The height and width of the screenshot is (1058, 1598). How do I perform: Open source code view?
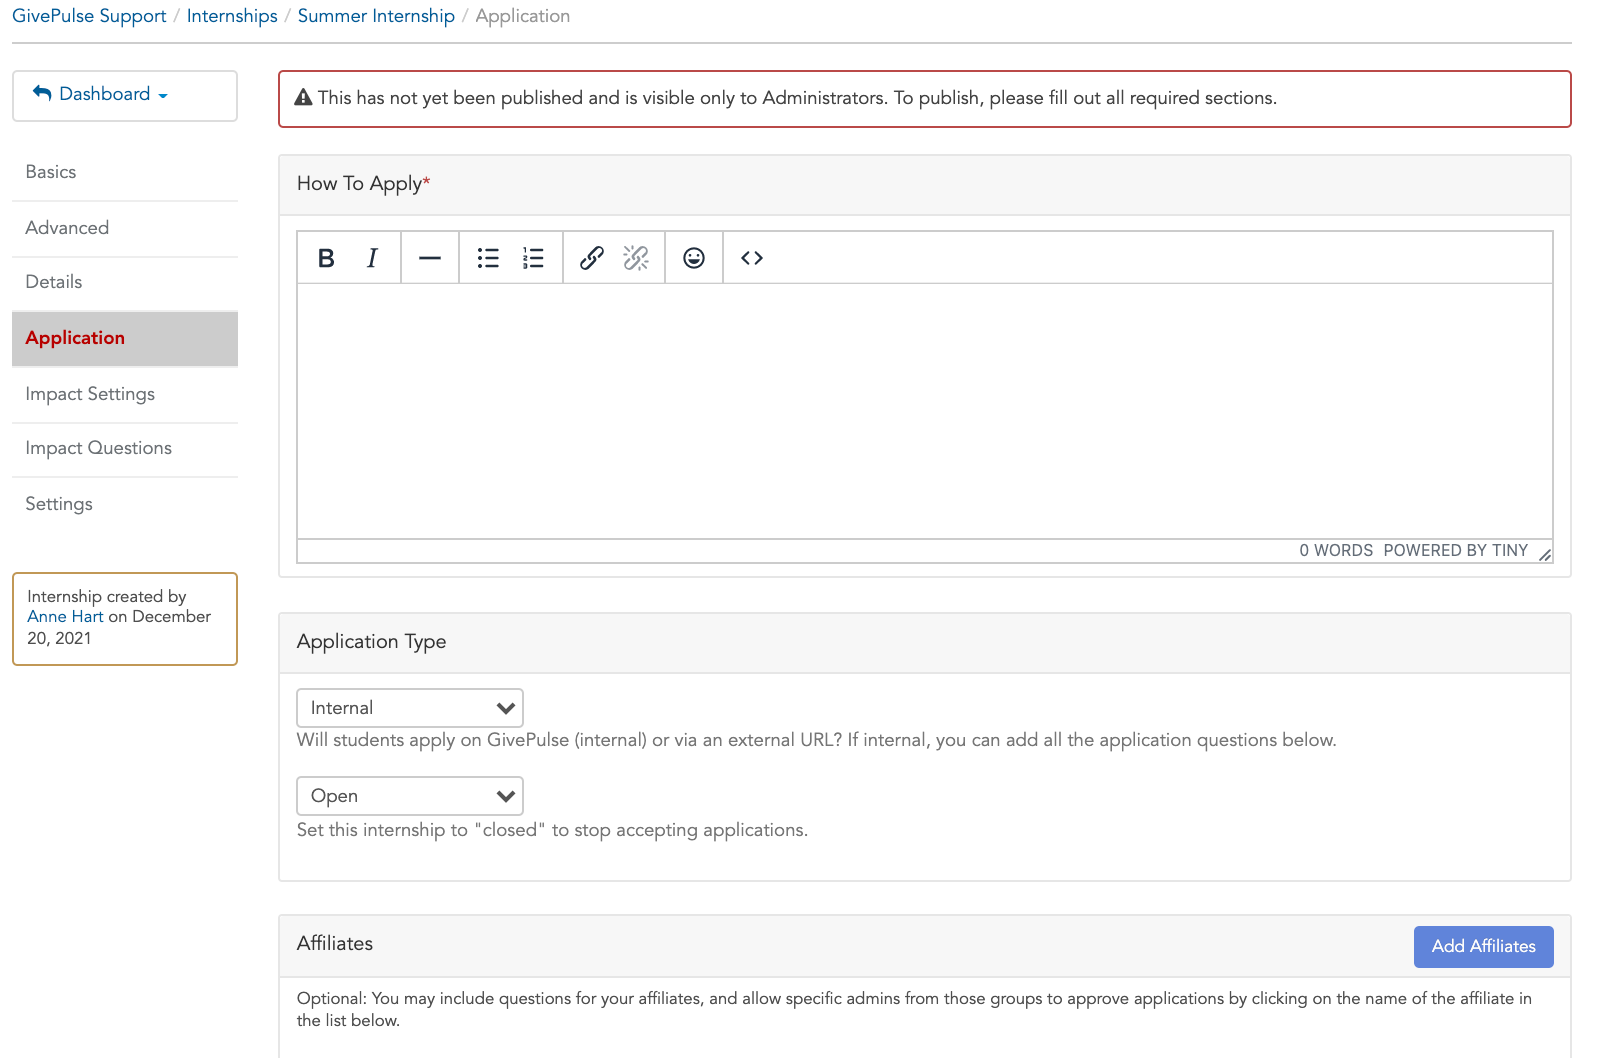point(752,258)
